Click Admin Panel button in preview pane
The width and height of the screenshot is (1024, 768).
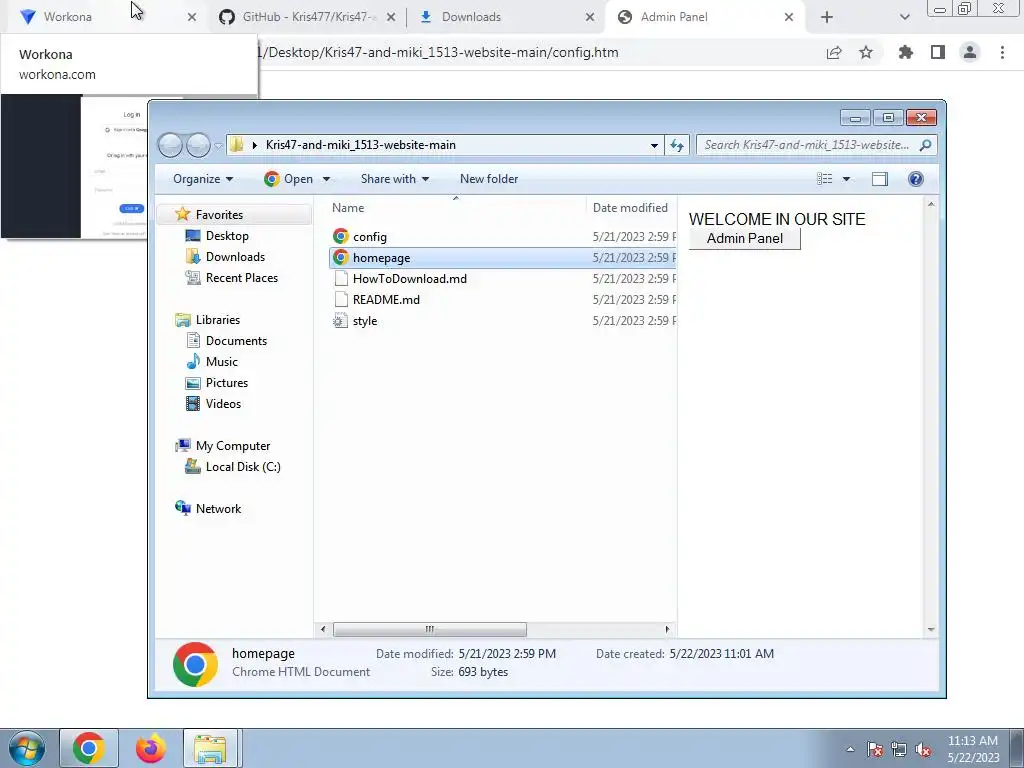[x=744, y=238]
